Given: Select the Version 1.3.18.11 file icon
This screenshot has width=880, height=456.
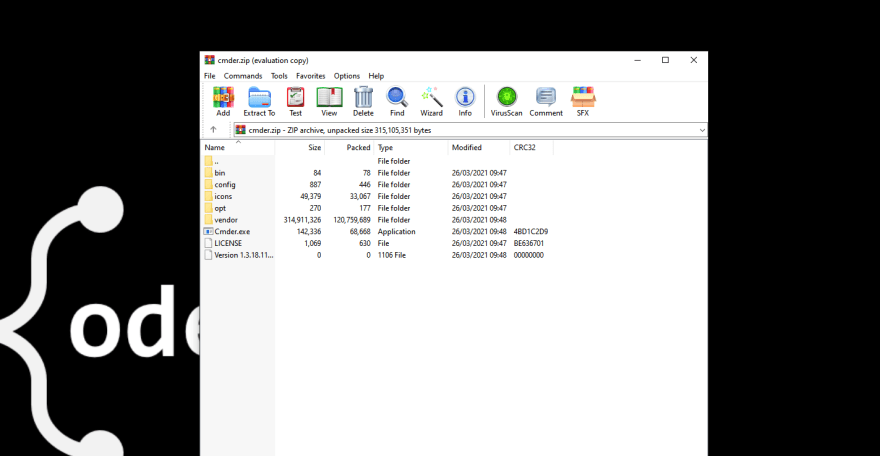Looking at the screenshot, I should click(209, 255).
